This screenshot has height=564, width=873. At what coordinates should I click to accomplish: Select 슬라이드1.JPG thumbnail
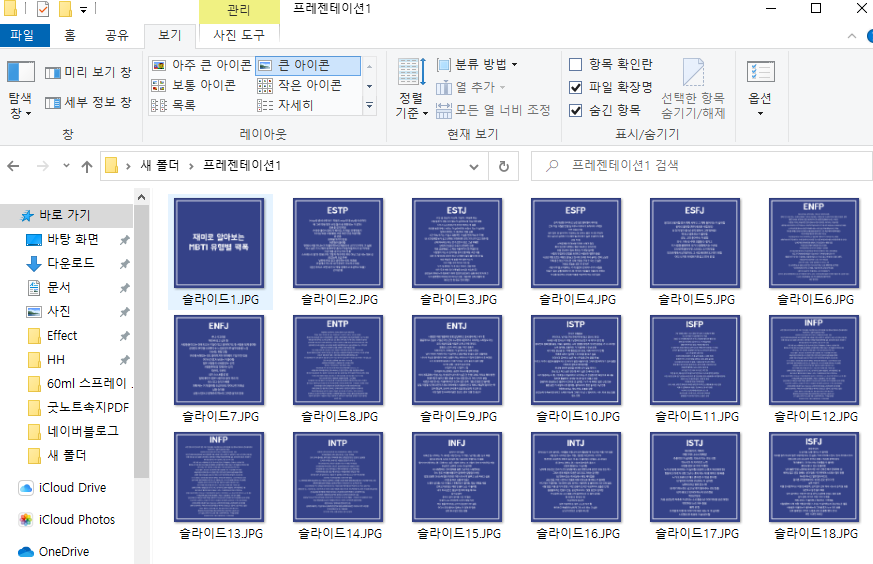219,243
